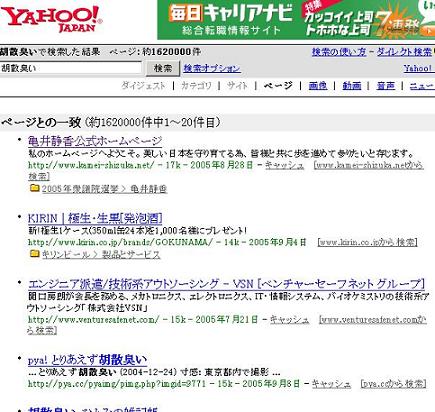
Task: Switch to the 音声 audio search tab
Action: [x=386, y=86]
